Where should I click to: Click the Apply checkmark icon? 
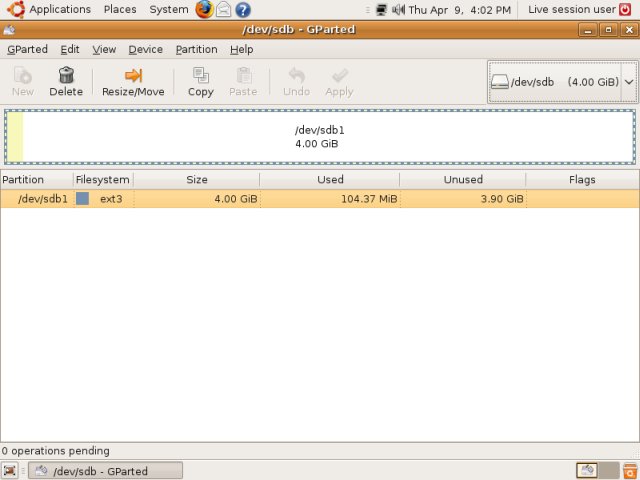click(x=340, y=75)
